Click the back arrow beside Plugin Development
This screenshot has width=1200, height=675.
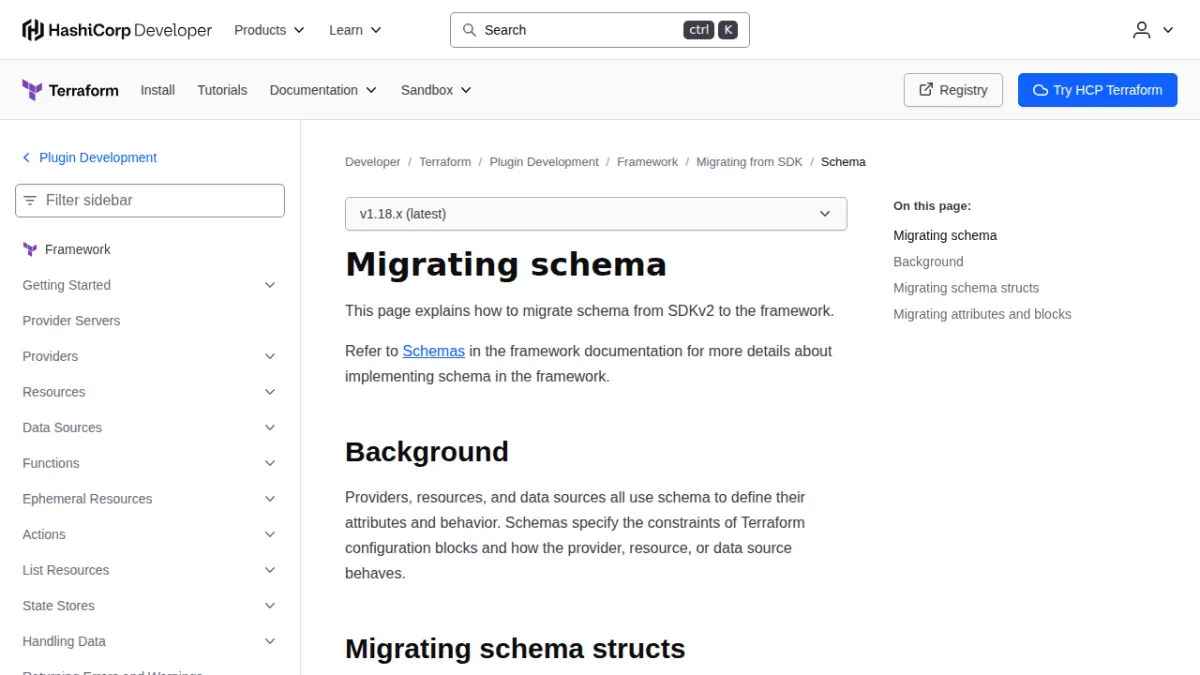(27, 158)
